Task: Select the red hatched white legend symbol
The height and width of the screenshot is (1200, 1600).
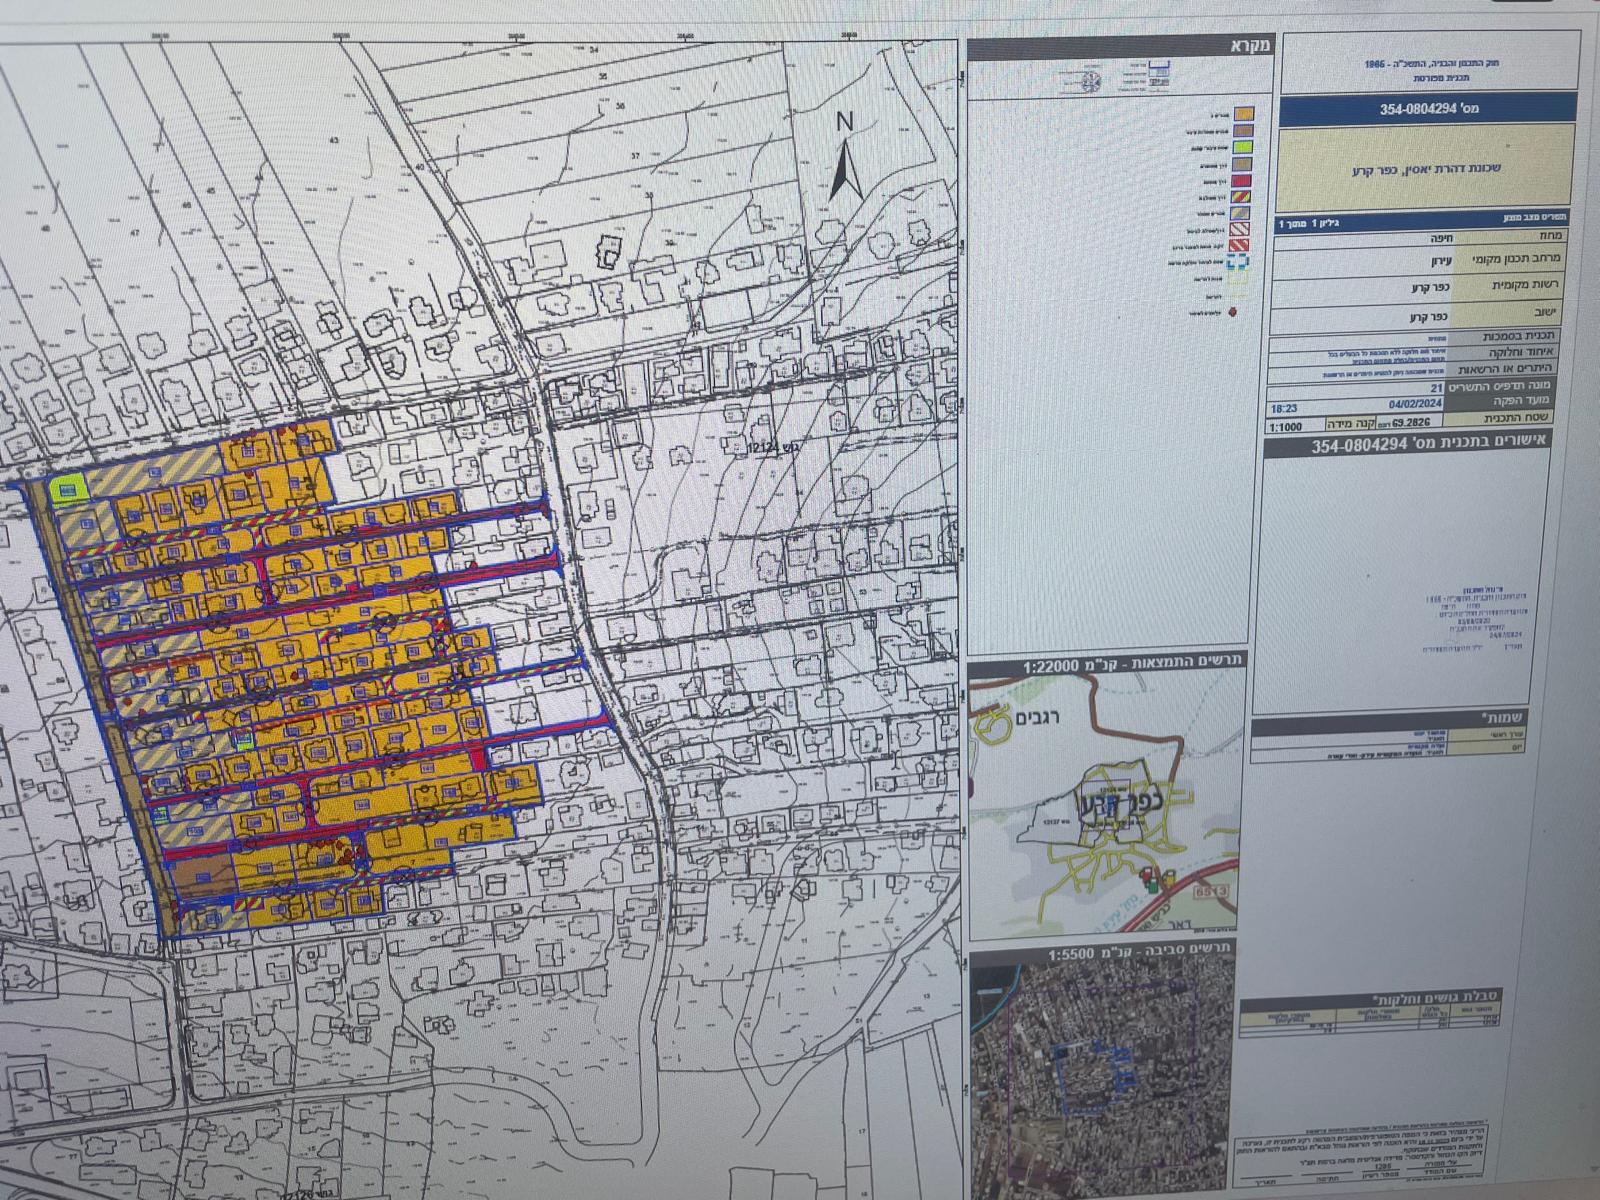Action: [1238, 230]
